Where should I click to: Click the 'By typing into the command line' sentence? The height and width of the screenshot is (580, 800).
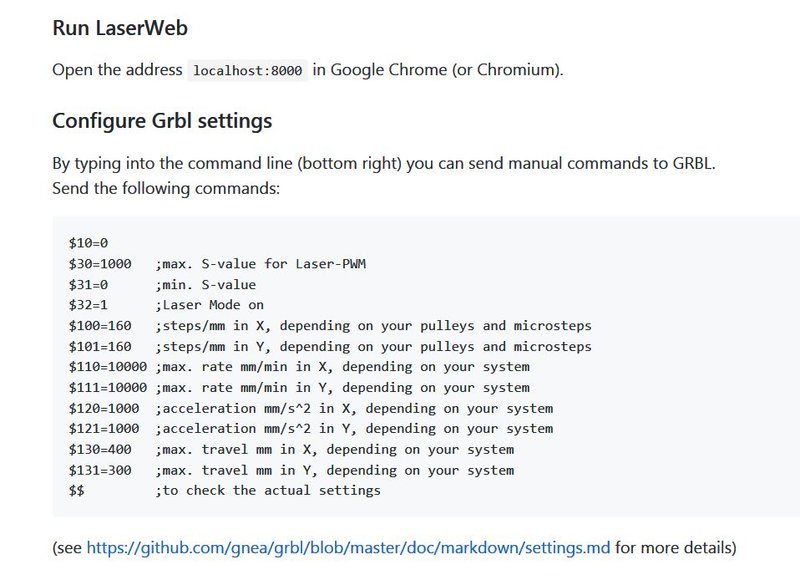click(384, 163)
